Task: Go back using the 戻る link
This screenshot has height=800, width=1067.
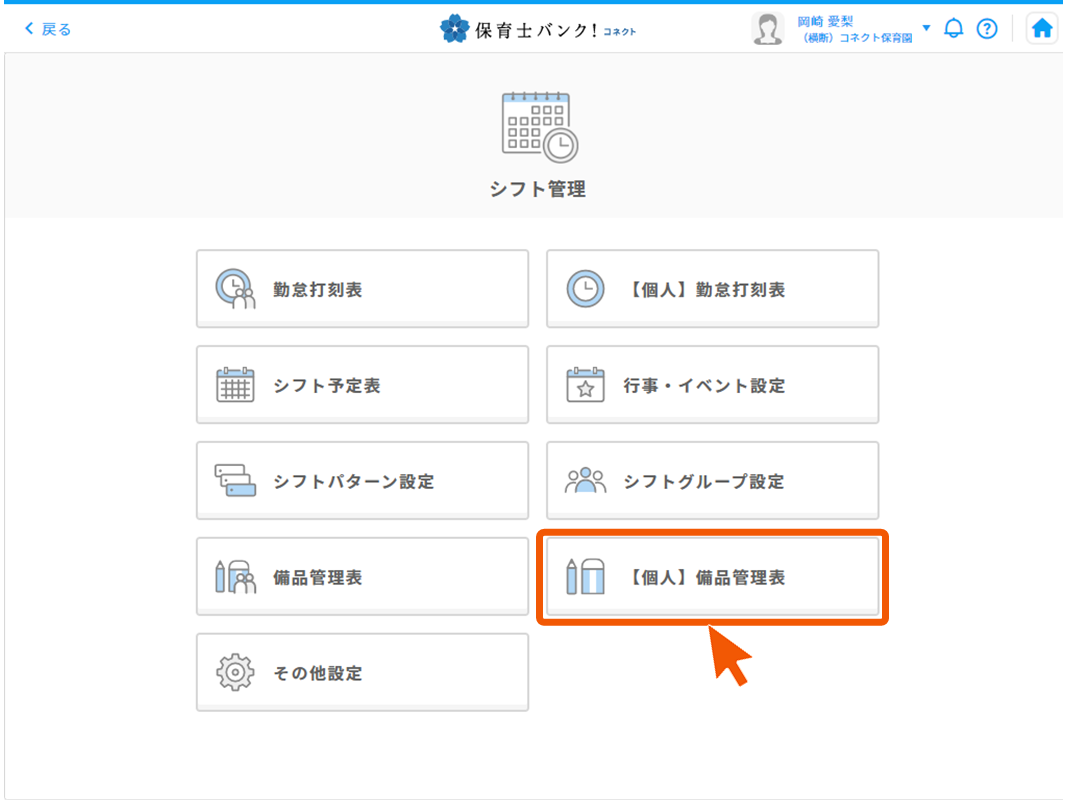Action: tap(48, 29)
